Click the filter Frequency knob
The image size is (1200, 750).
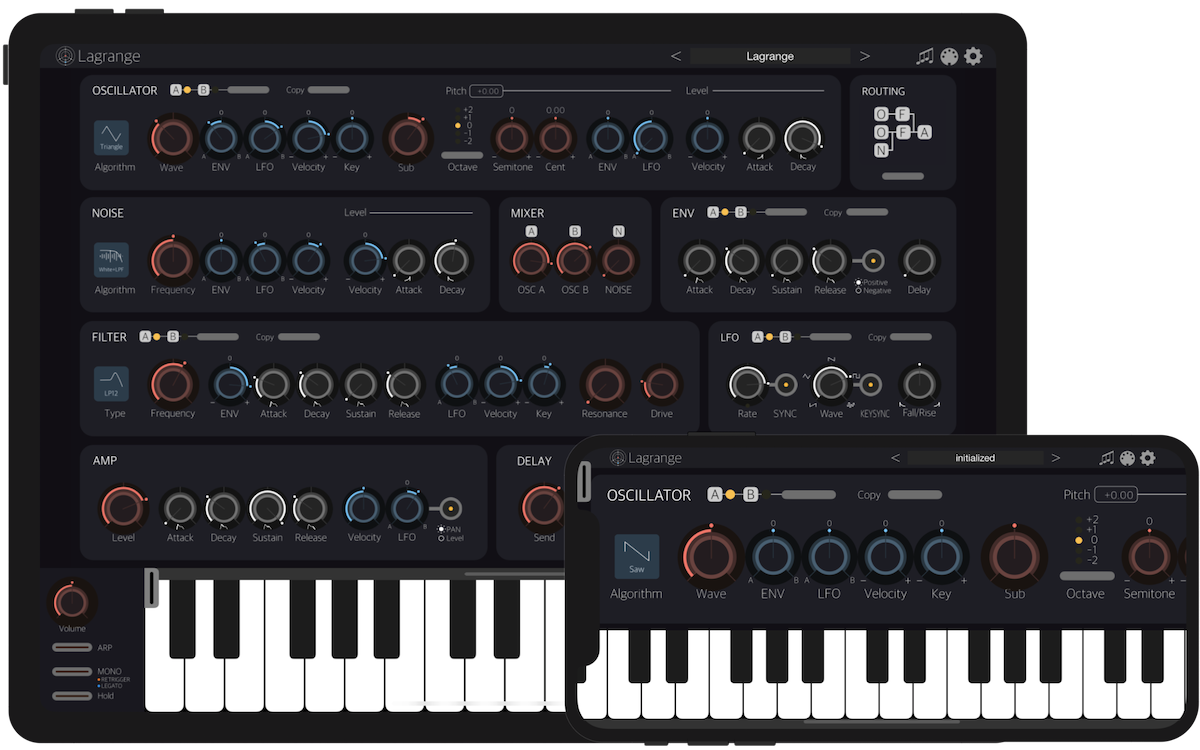172,384
